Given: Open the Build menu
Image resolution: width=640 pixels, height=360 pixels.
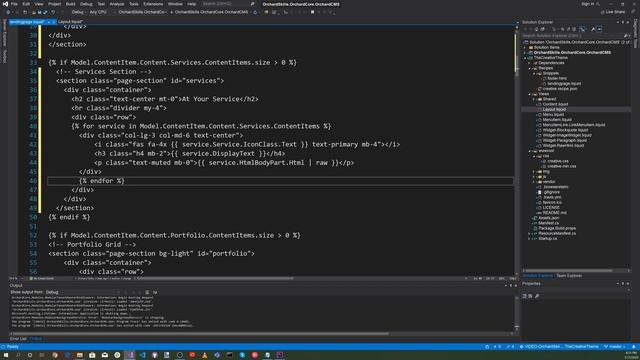Looking at the screenshot, I should (x=70, y=4).
